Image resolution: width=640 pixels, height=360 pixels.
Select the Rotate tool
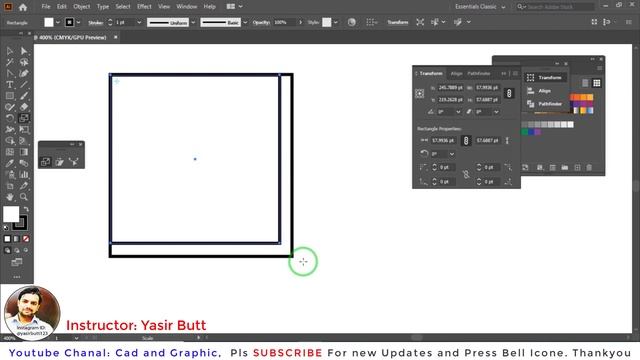(9, 118)
